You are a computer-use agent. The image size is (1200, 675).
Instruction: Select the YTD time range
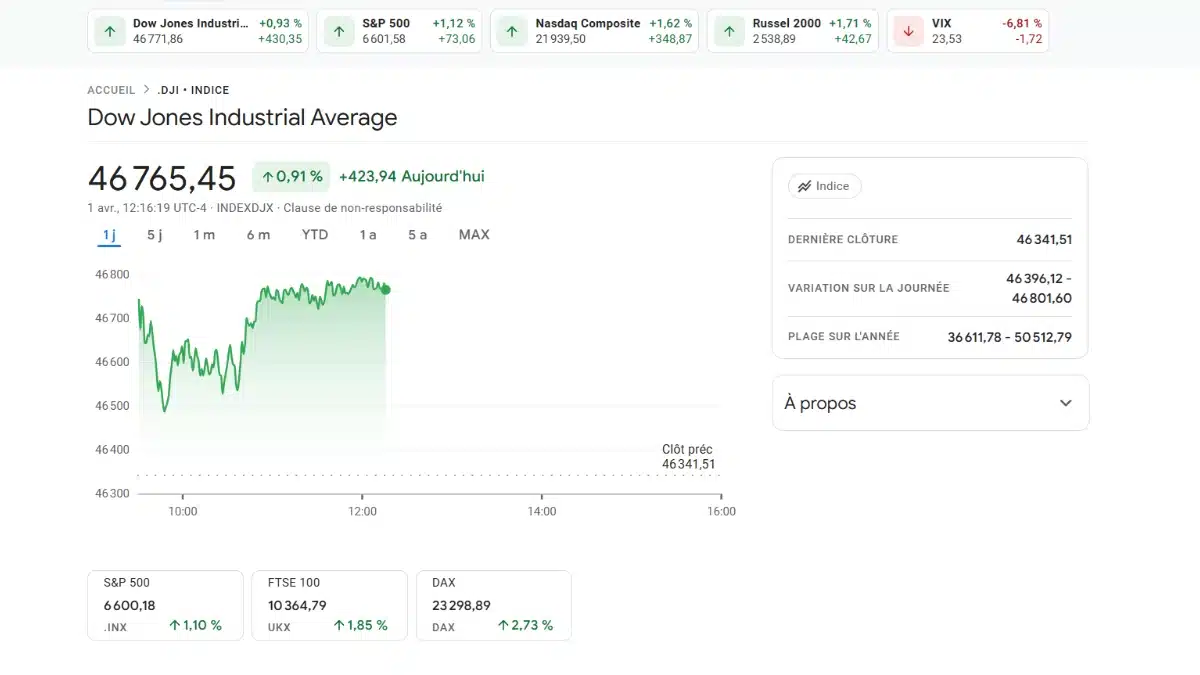(x=315, y=234)
